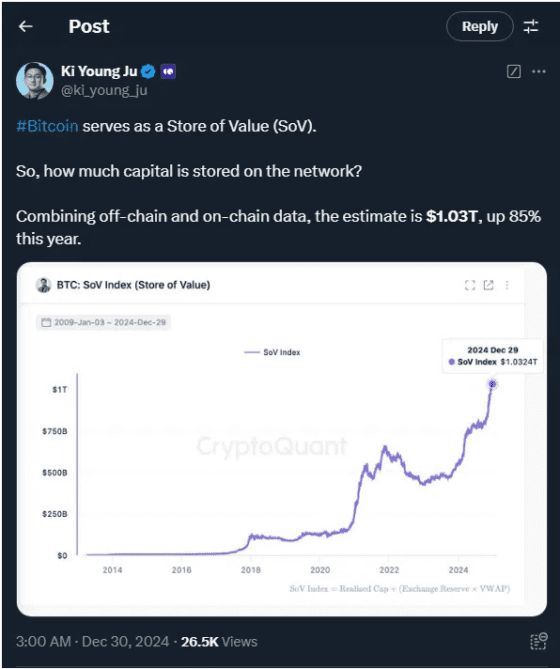Open the 26.5K Views analytics
Image resolution: width=560 pixels, height=669 pixels.
coord(219,642)
